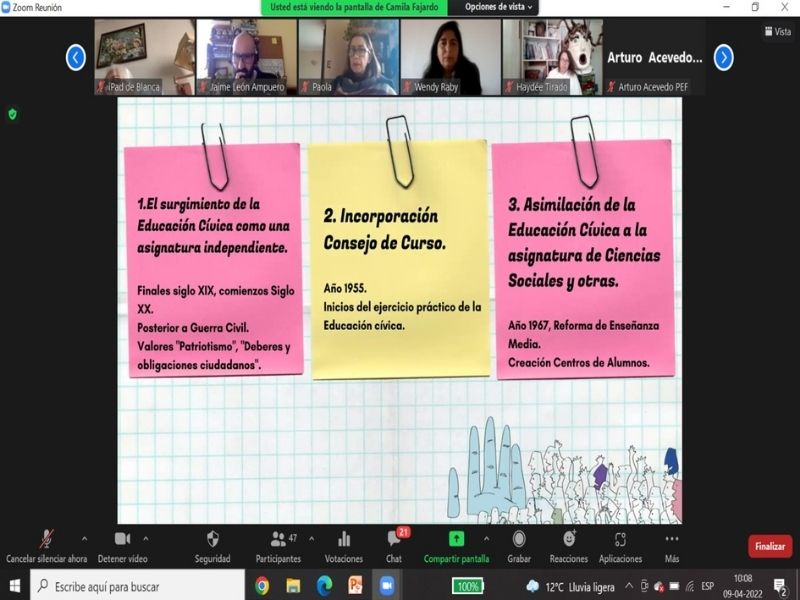Select Arturo Acevedo PEF participant tile
The width and height of the screenshot is (800, 600).
pos(655,57)
